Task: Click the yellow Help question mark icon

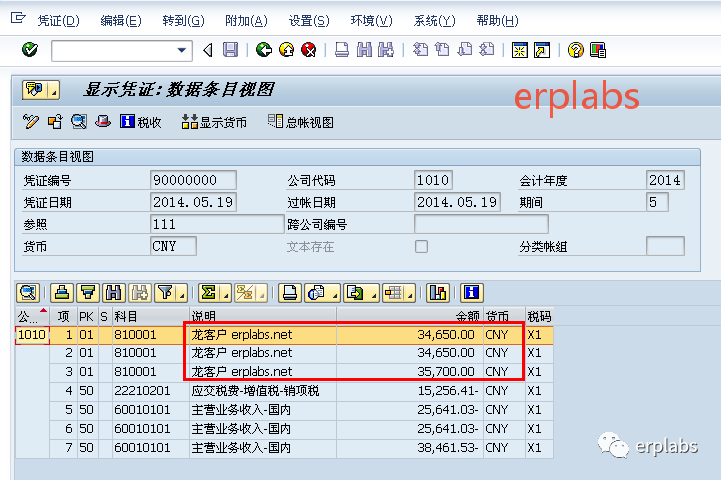Action: [575, 50]
